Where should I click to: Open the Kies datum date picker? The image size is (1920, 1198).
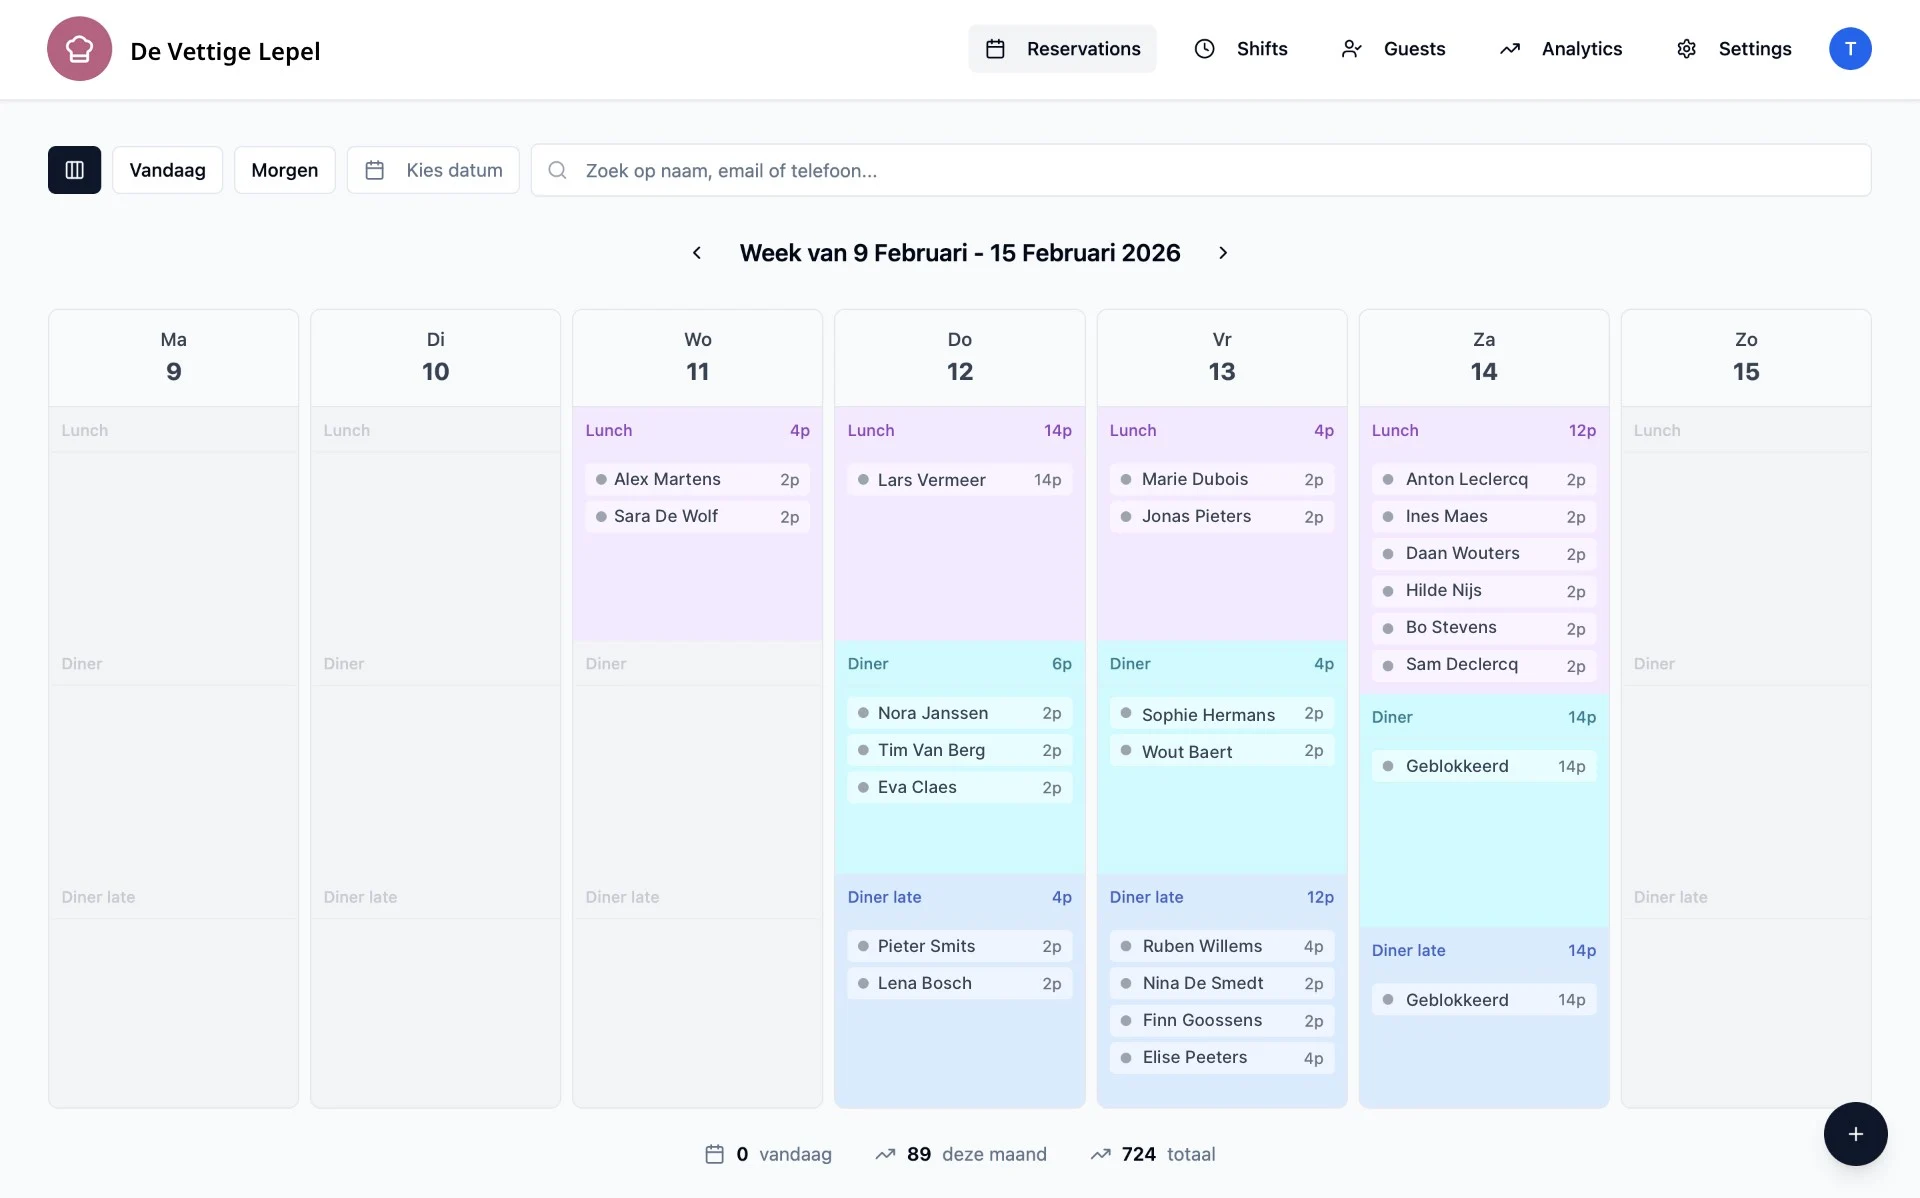pyautogui.click(x=433, y=170)
